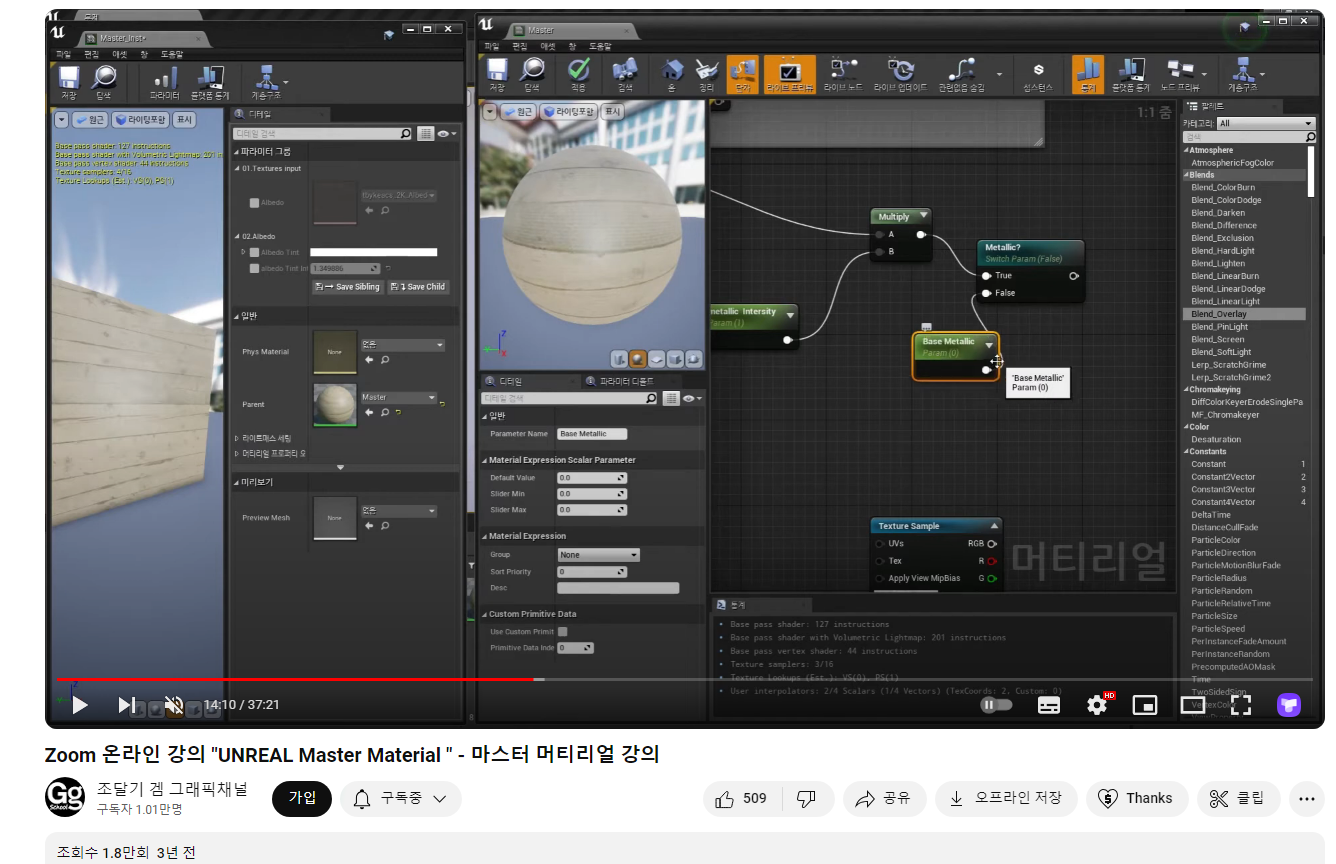Click the YouTube 가입 join button
The height and width of the screenshot is (864, 1336).
coord(302,798)
